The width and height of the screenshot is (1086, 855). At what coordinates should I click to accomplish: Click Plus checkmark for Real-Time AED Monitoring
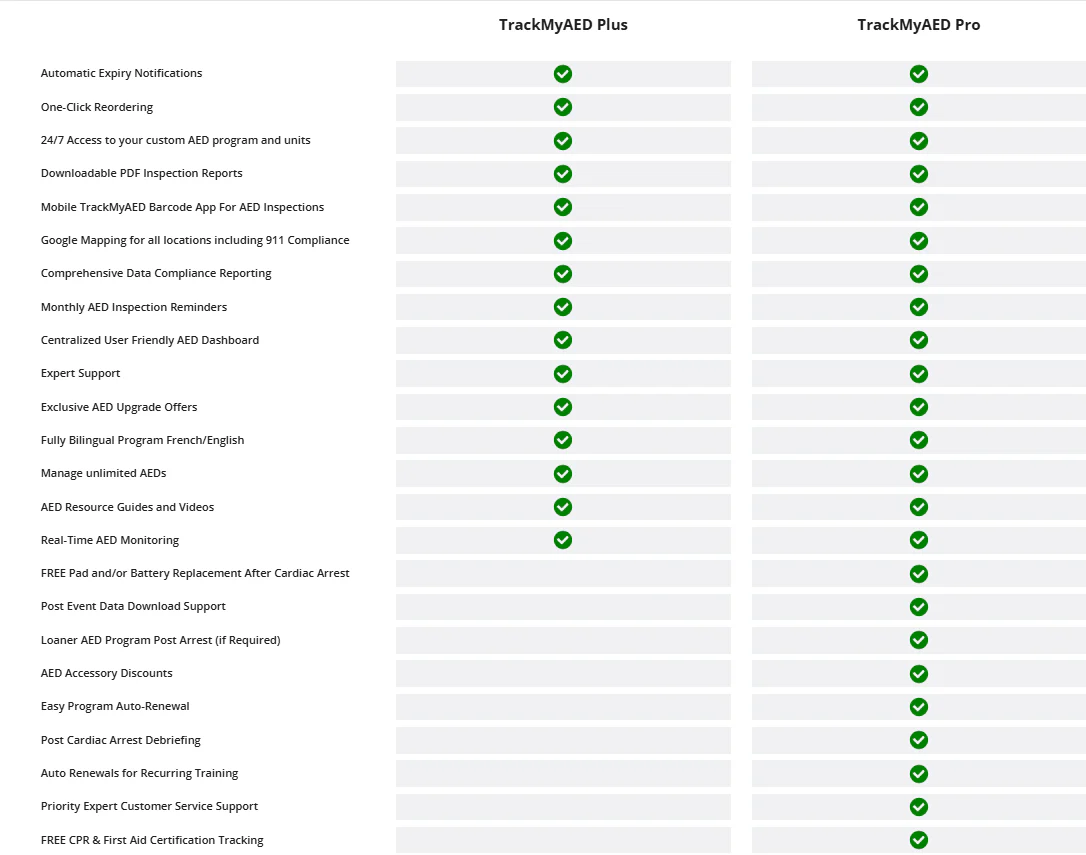(562, 540)
